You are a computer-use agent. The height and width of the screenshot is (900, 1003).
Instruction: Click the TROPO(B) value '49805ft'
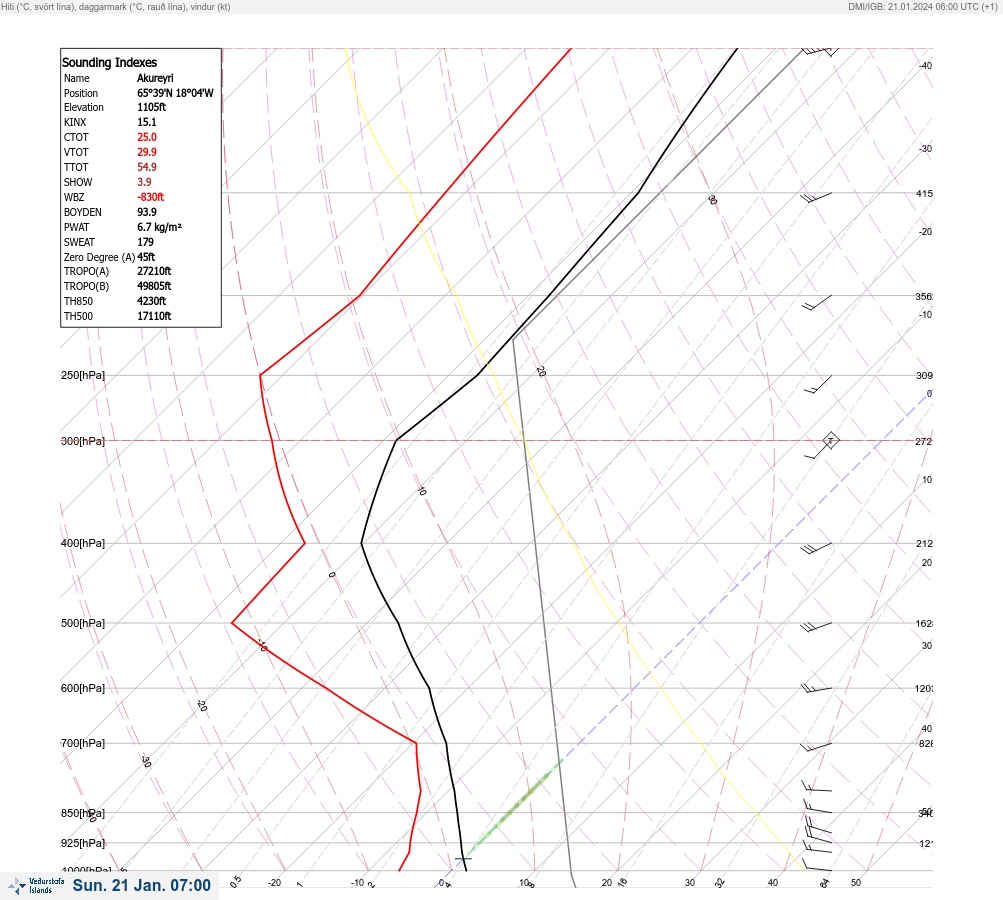click(x=154, y=286)
